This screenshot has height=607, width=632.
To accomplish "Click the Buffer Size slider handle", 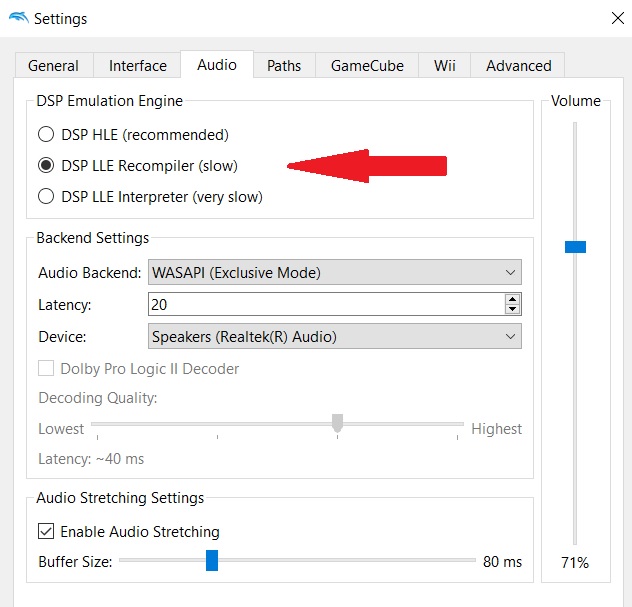I will pyautogui.click(x=212, y=561).
